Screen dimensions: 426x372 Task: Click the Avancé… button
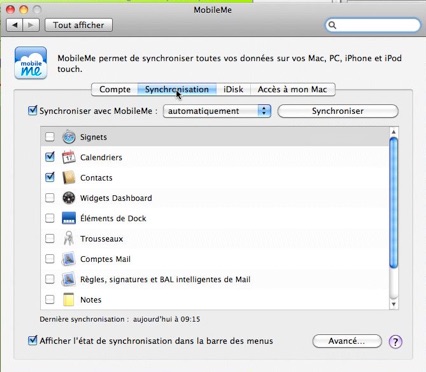pyautogui.click(x=347, y=341)
